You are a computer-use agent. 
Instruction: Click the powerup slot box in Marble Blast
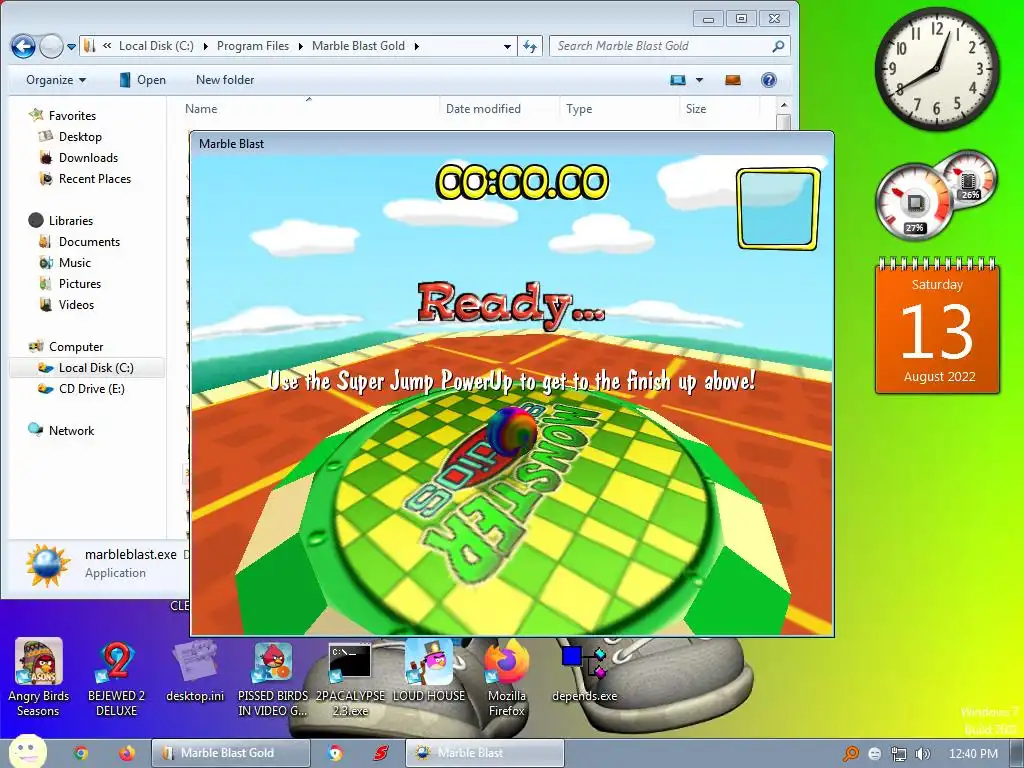(778, 209)
